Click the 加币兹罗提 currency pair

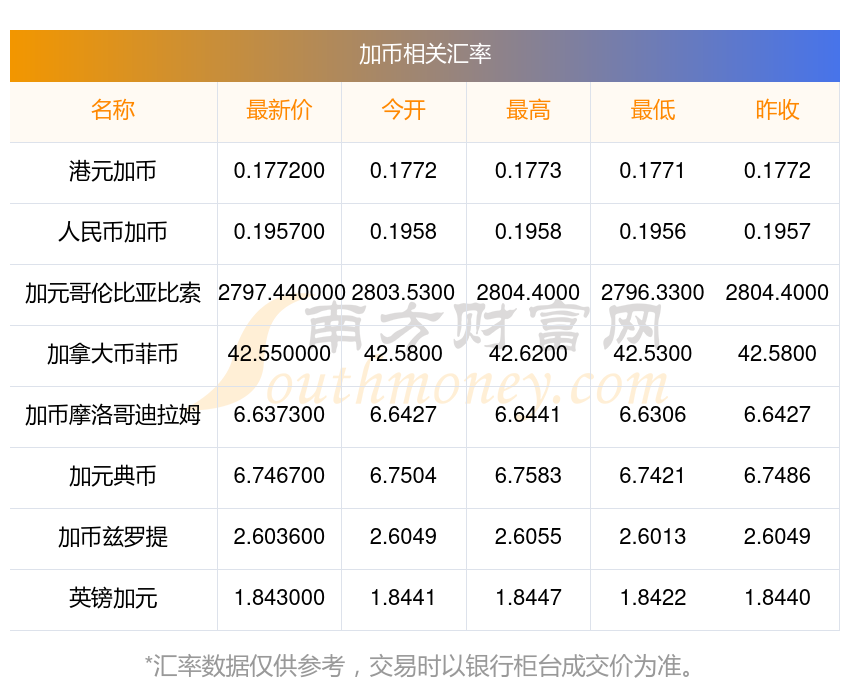coord(113,537)
